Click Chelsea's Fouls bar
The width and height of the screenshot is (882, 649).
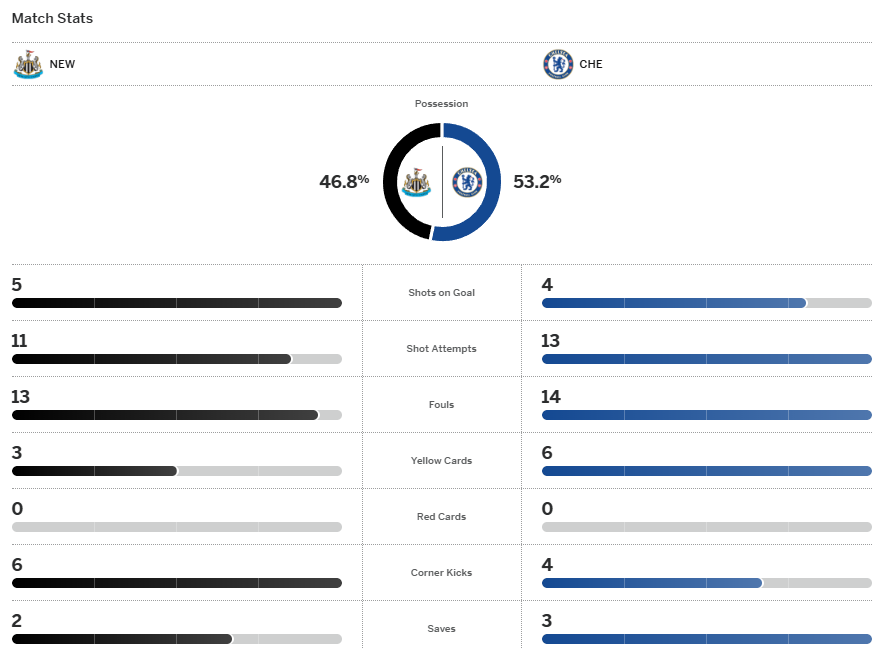click(706, 415)
